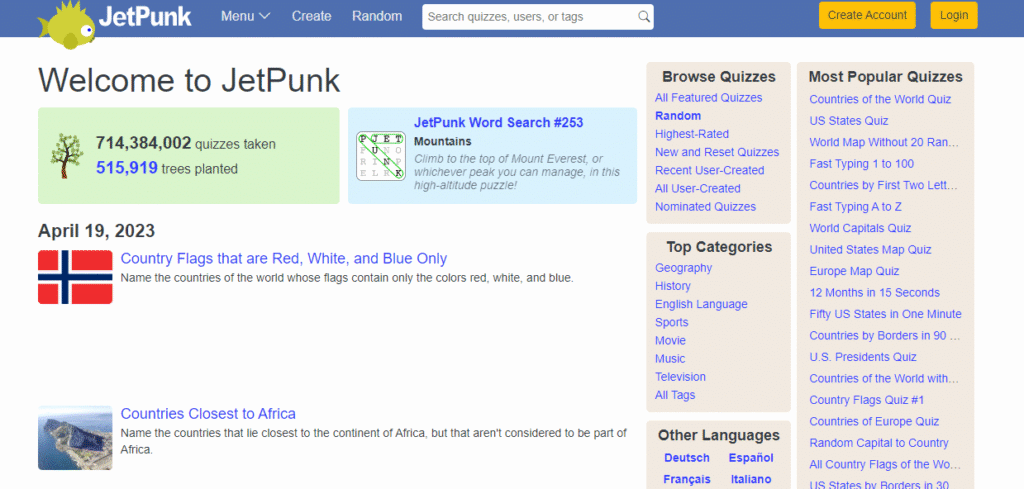This screenshot has height=489, width=1024.
Task: Switch language to Français
Action: [686, 480]
